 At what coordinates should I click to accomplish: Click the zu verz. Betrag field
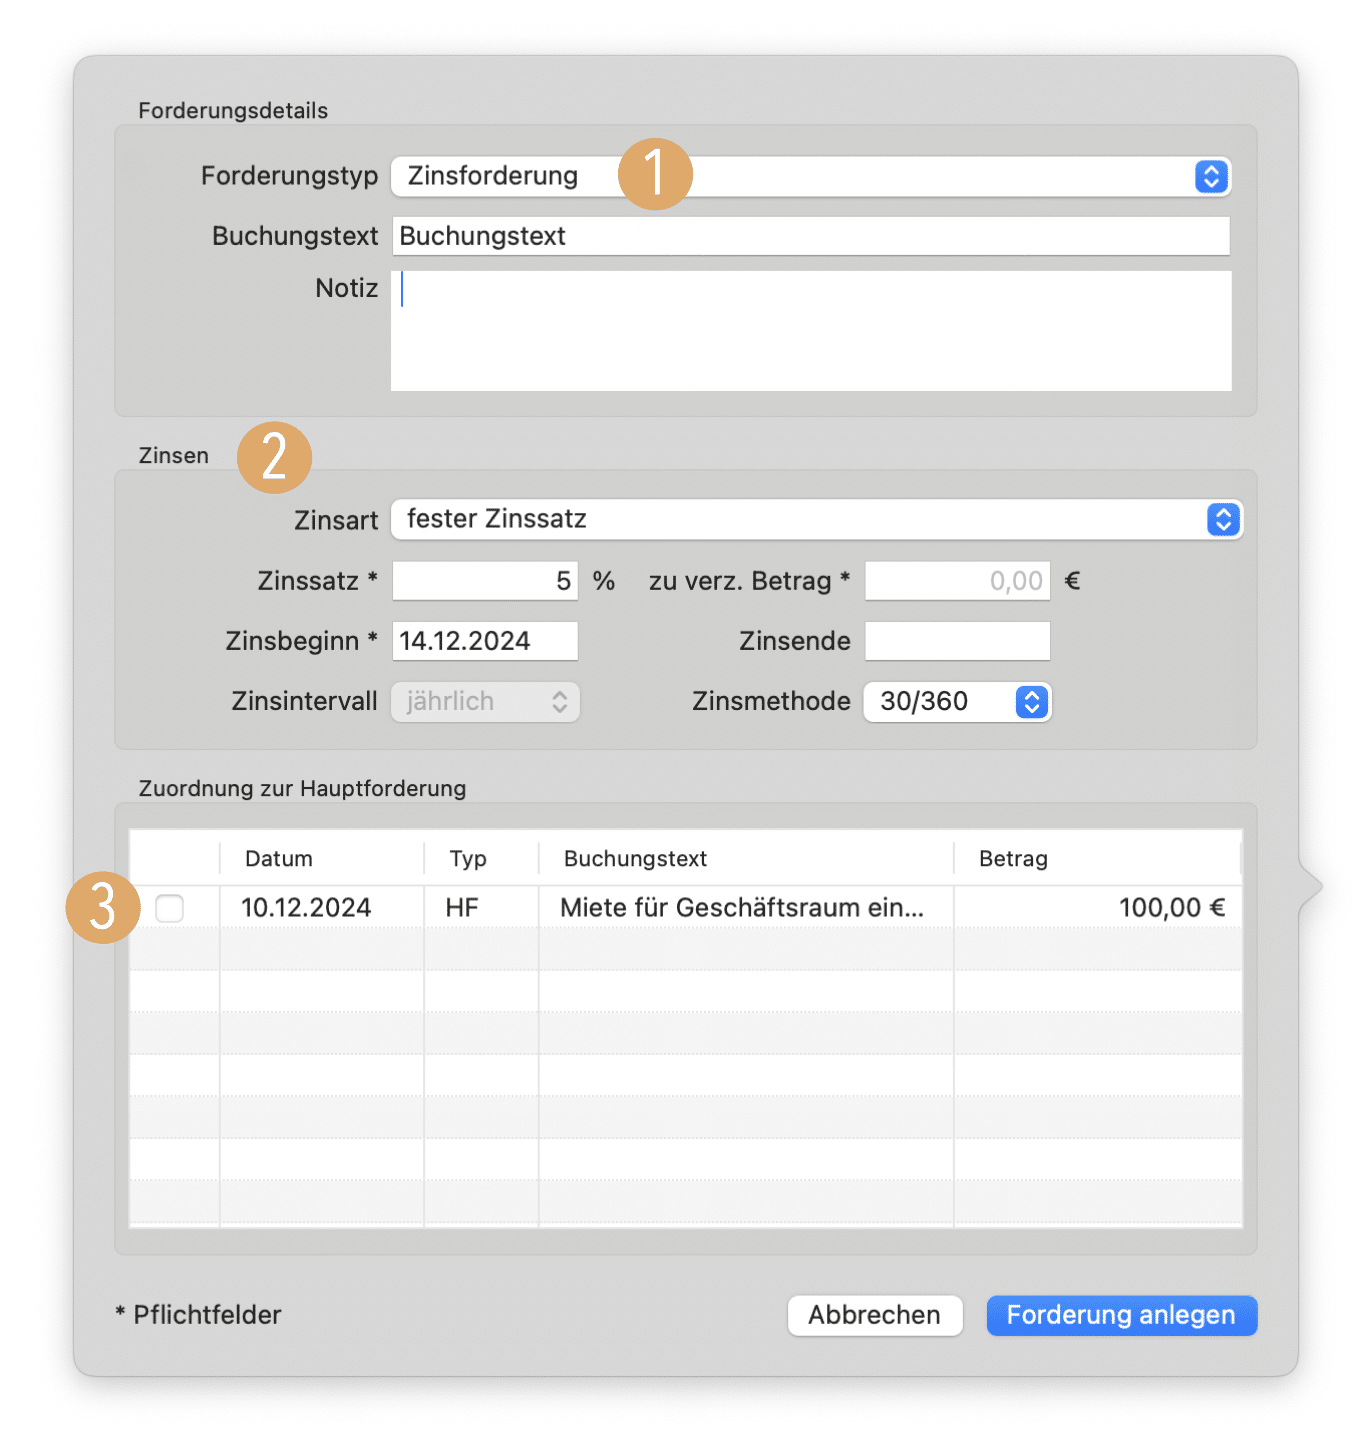click(958, 581)
